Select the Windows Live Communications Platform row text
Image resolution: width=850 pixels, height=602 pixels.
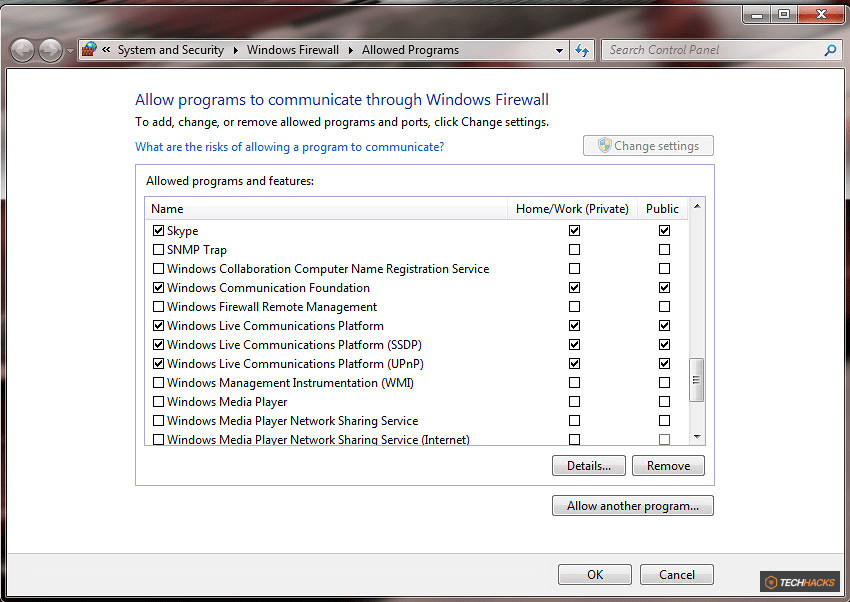point(275,326)
